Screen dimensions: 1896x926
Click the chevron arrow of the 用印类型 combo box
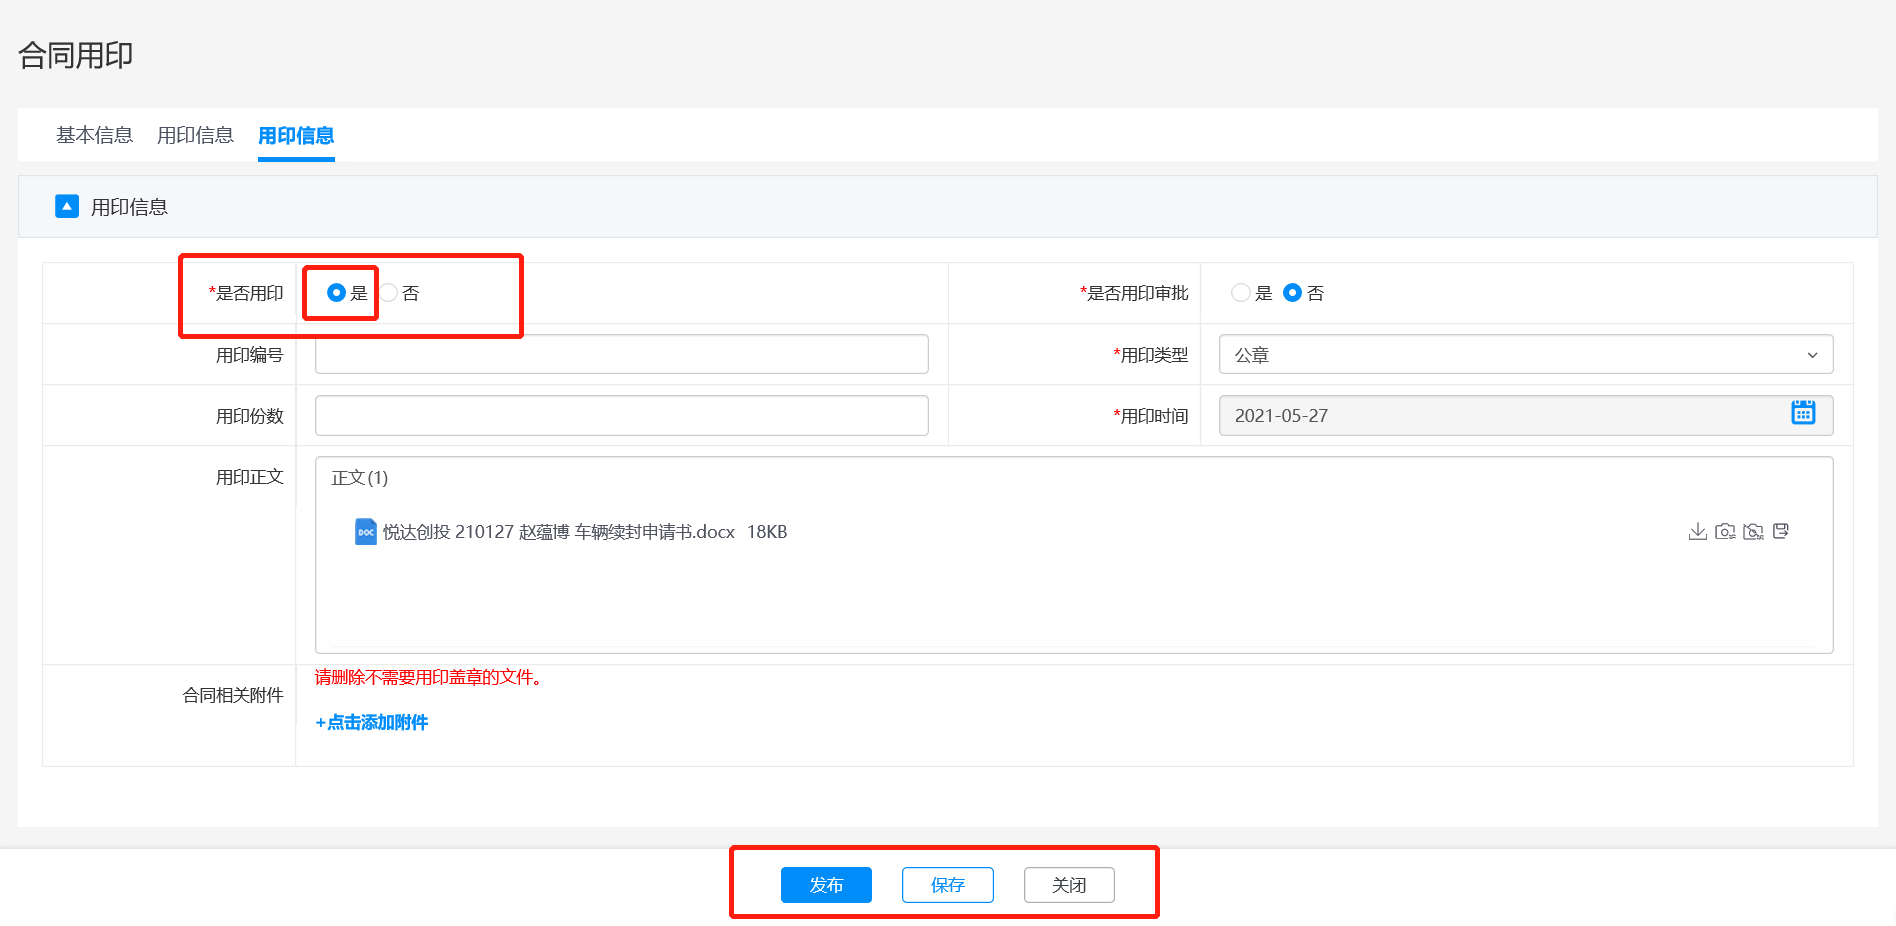1812,355
